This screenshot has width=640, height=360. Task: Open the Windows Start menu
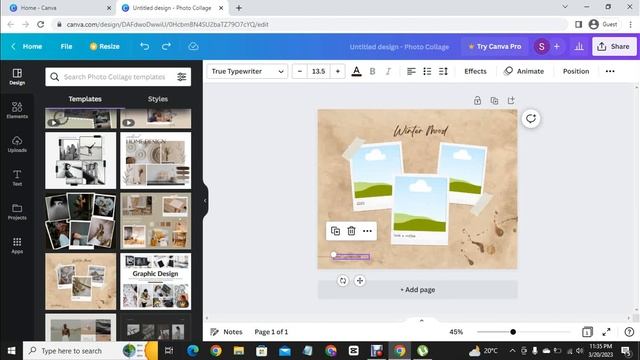pyautogui.click(x=11, y=351)
